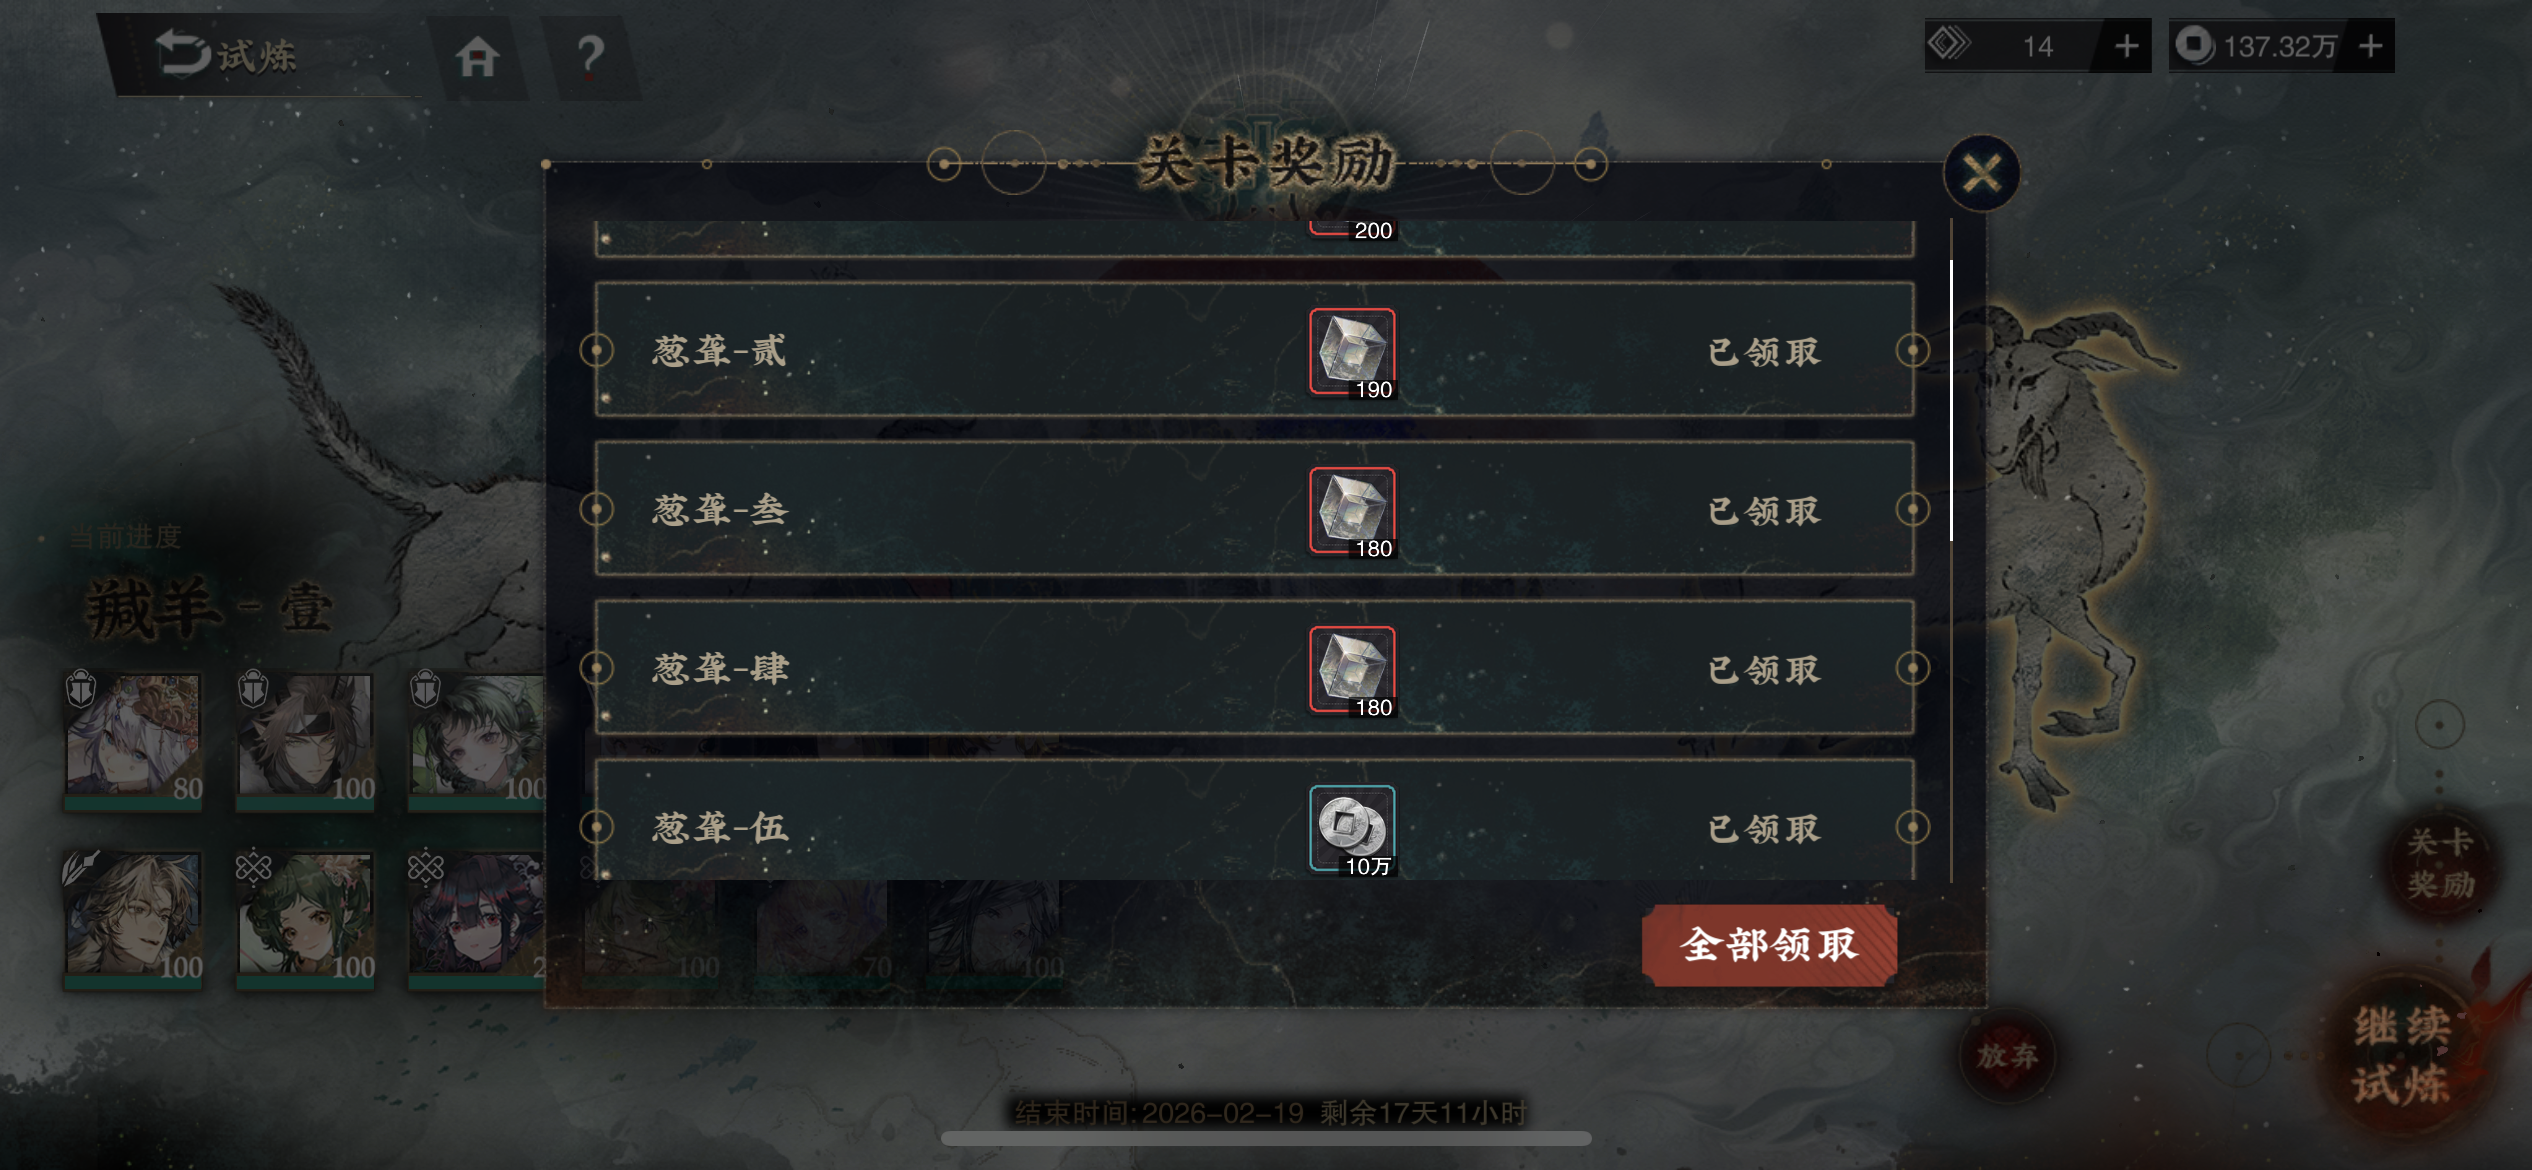Select the 葱聋-叁 stage row label
This screenshot has width=2532, height=1170.
[x=720, y=511]
